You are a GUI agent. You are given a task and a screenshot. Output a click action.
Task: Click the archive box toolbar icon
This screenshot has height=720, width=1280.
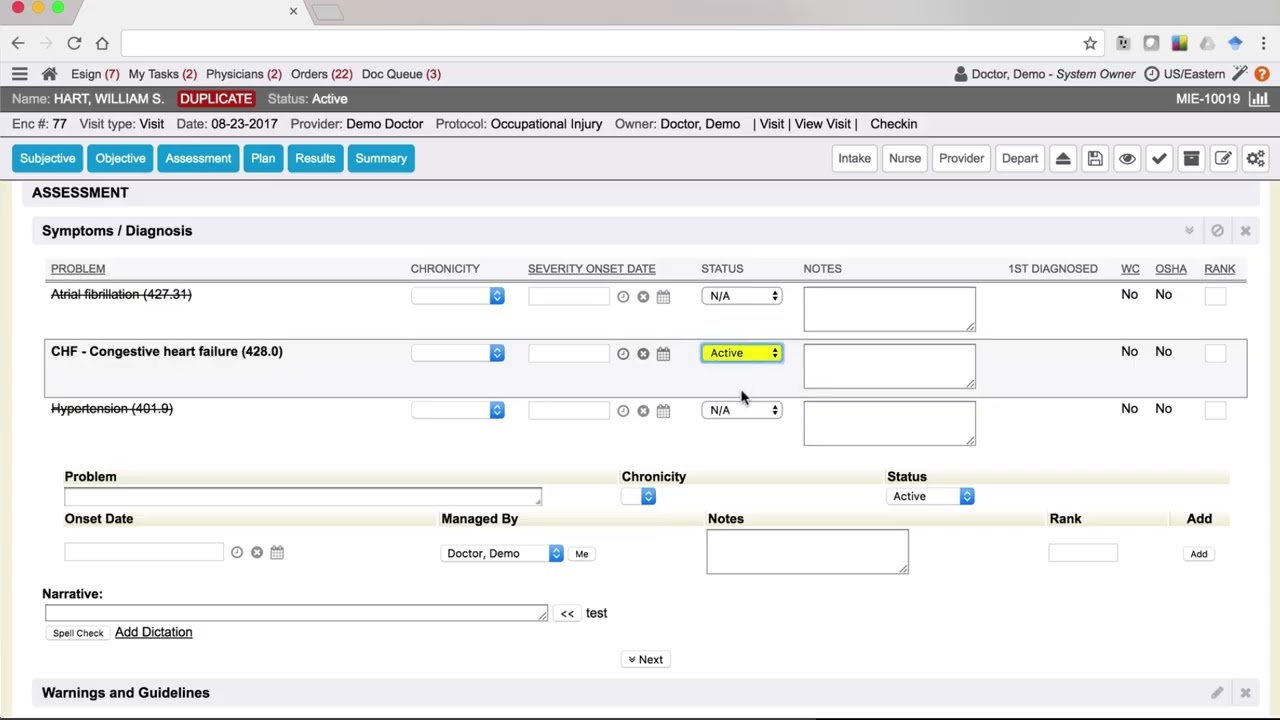pos(1191,158)
